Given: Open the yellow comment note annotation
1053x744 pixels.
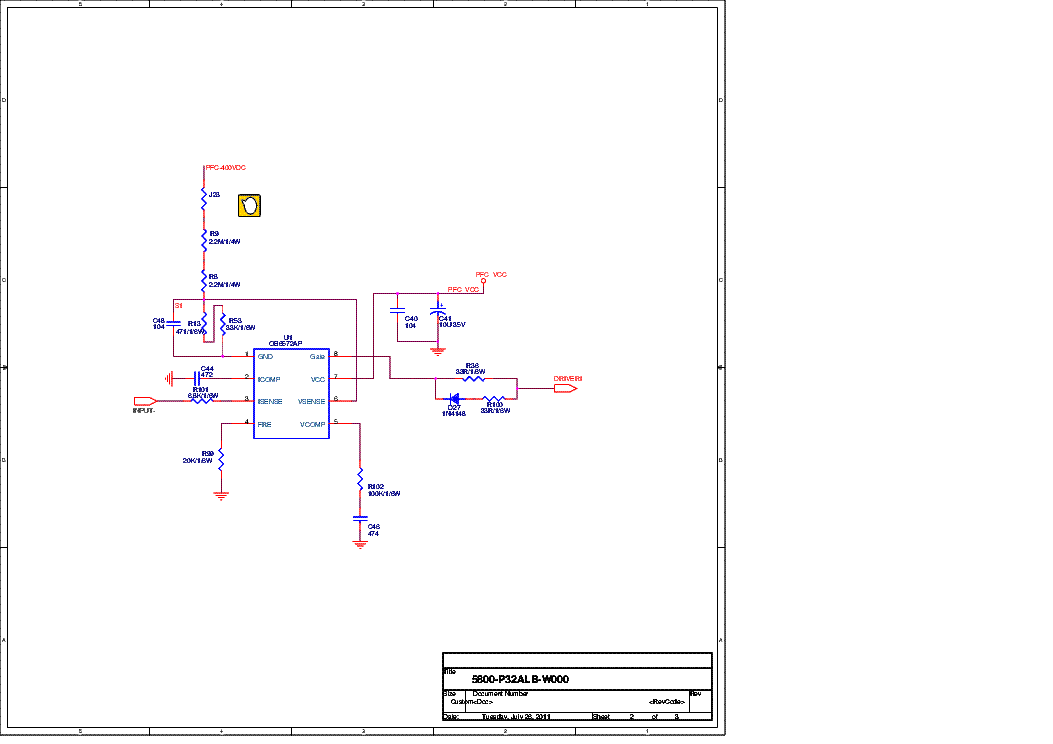Looking at the screenshot, I should click(249, 205).
